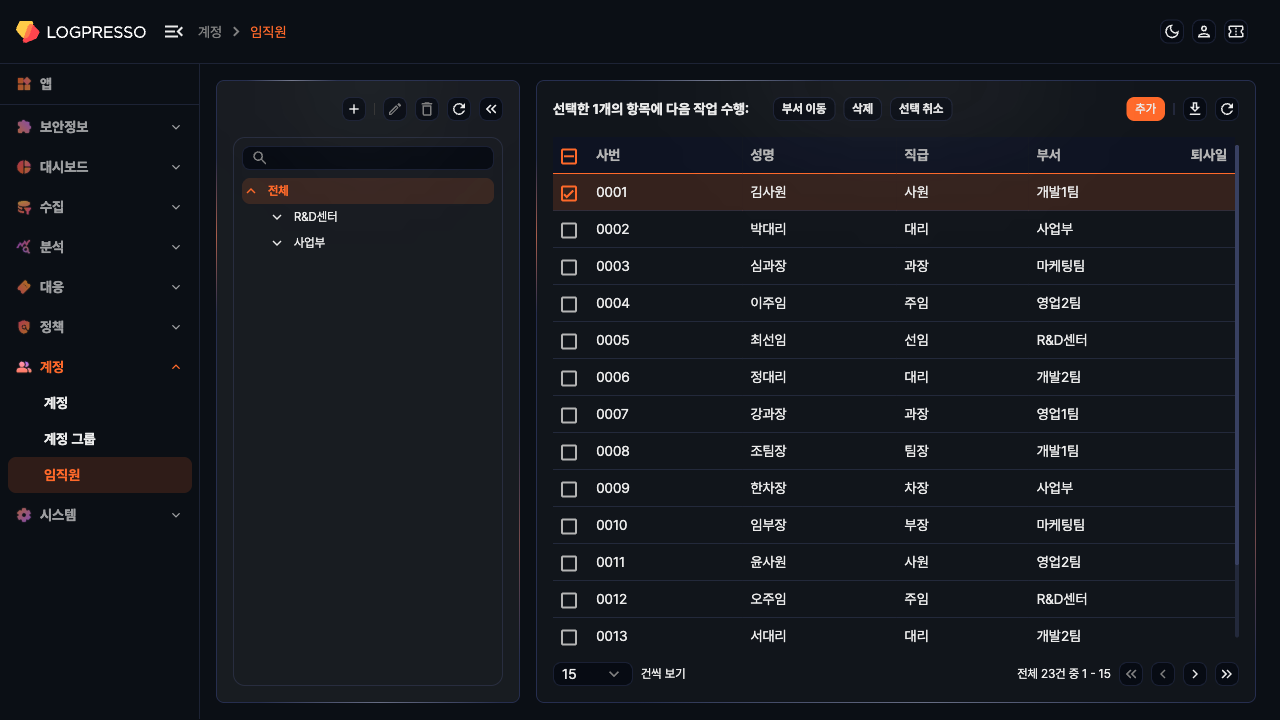Click the download export icon
Image resolution: width=1280 pixels, height=720 pixels.
[x=1194, y=109]
